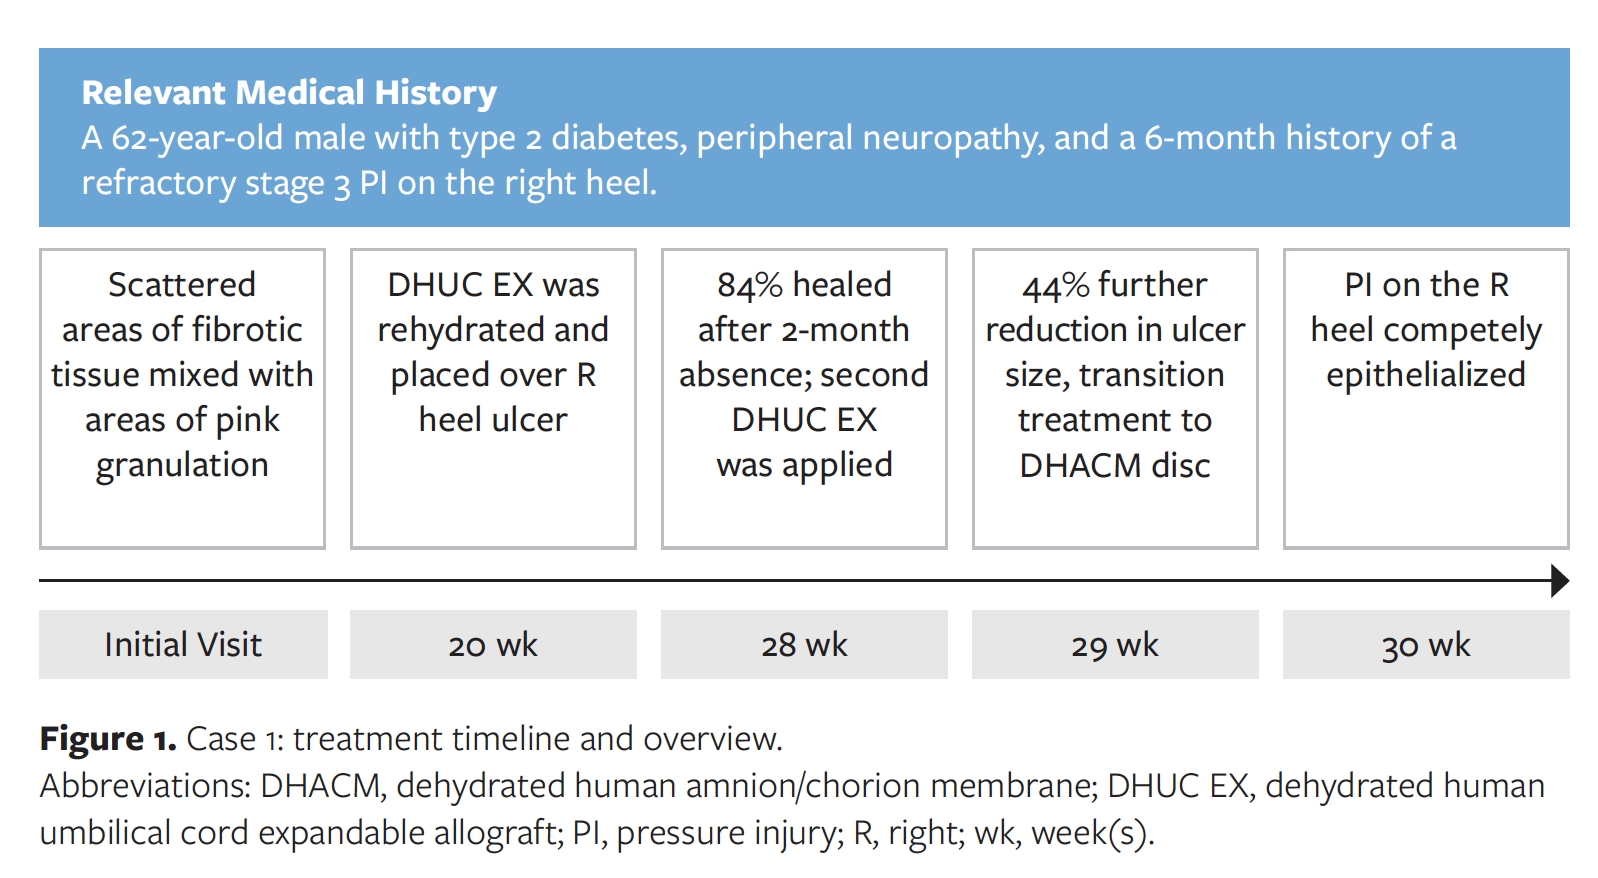1598x878 pixels.
Task: Select the 28 wk timeline marker
Action: pyautogui.click(x=804, y=645)
